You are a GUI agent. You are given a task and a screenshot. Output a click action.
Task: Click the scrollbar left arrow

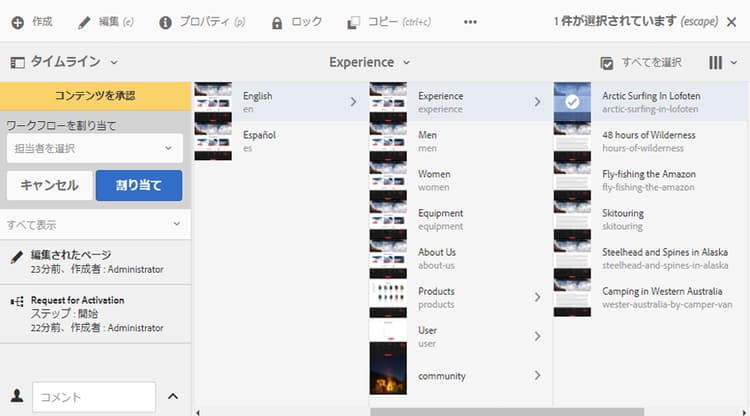pyautogui.click(x=198, y=412)
